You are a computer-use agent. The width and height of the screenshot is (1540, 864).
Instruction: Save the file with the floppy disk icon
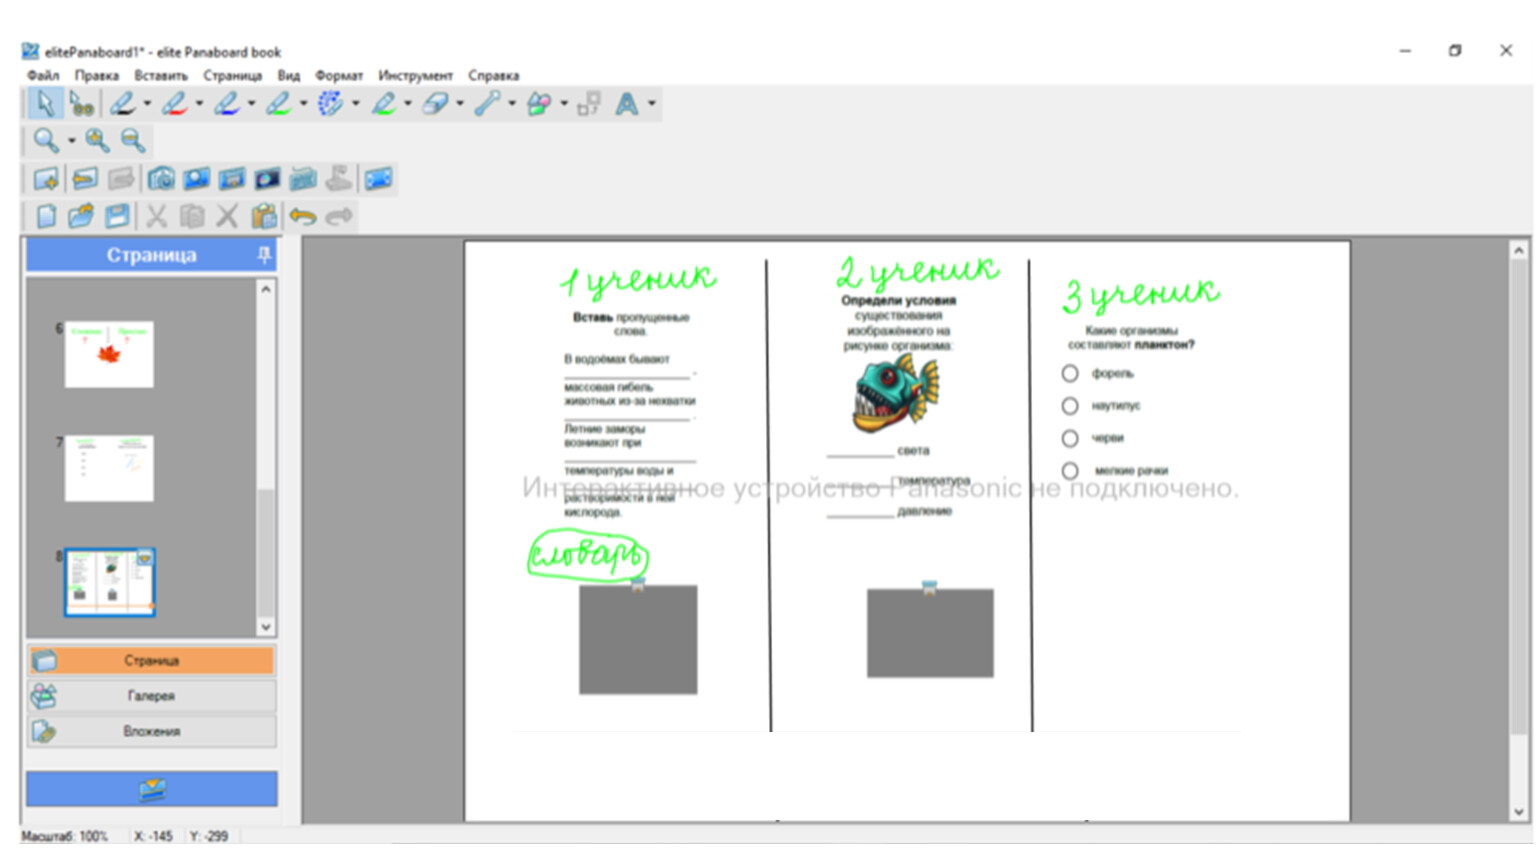(x=118, y=217)
